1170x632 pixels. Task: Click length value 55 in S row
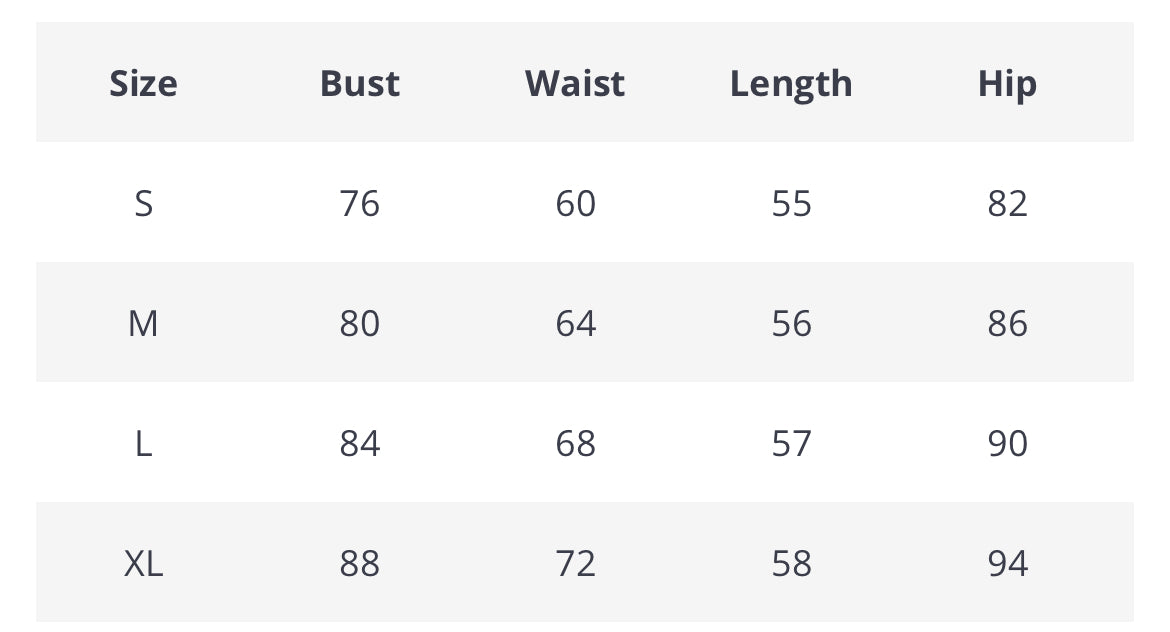[x=791, y=203]
